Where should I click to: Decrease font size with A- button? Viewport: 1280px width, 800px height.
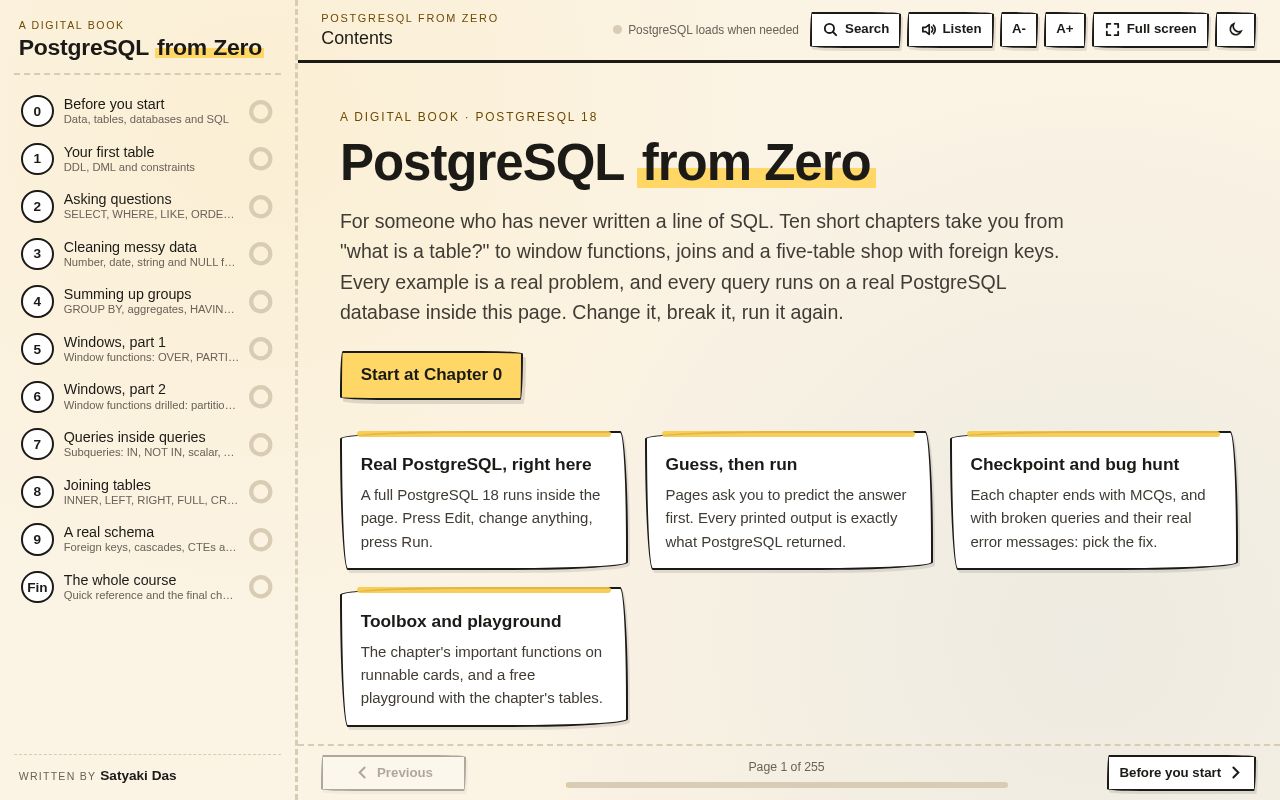point(1019,30)
